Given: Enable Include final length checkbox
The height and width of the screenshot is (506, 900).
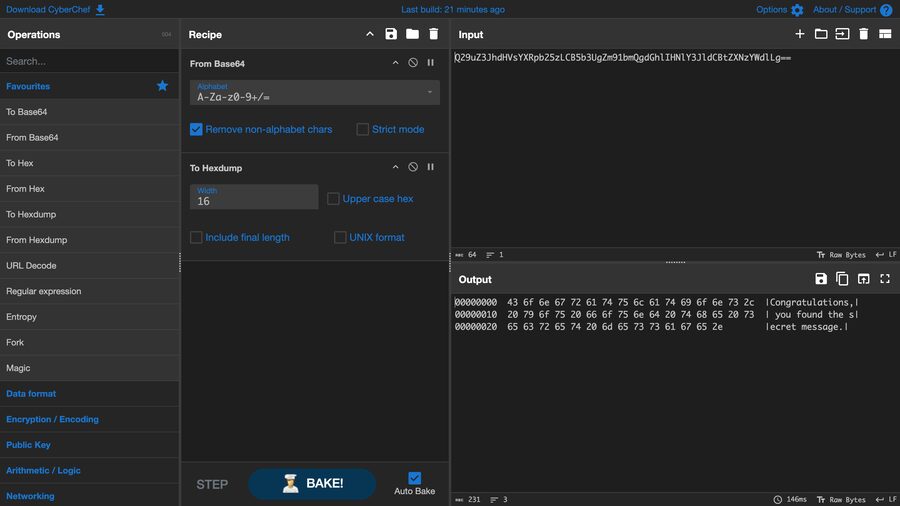Looking at the screenshot, I should click(x=196, y=237).
